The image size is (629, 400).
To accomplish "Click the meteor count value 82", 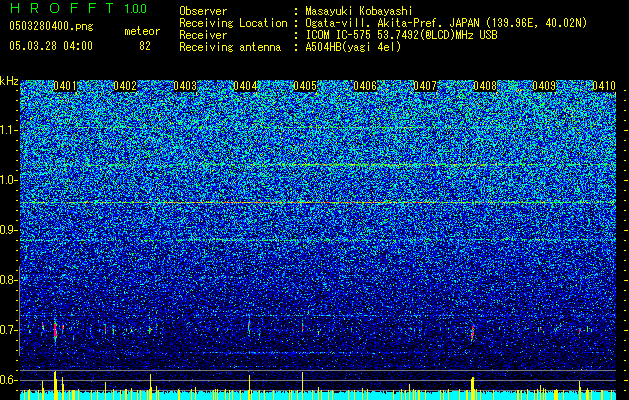I will click(x=145, y=46).
